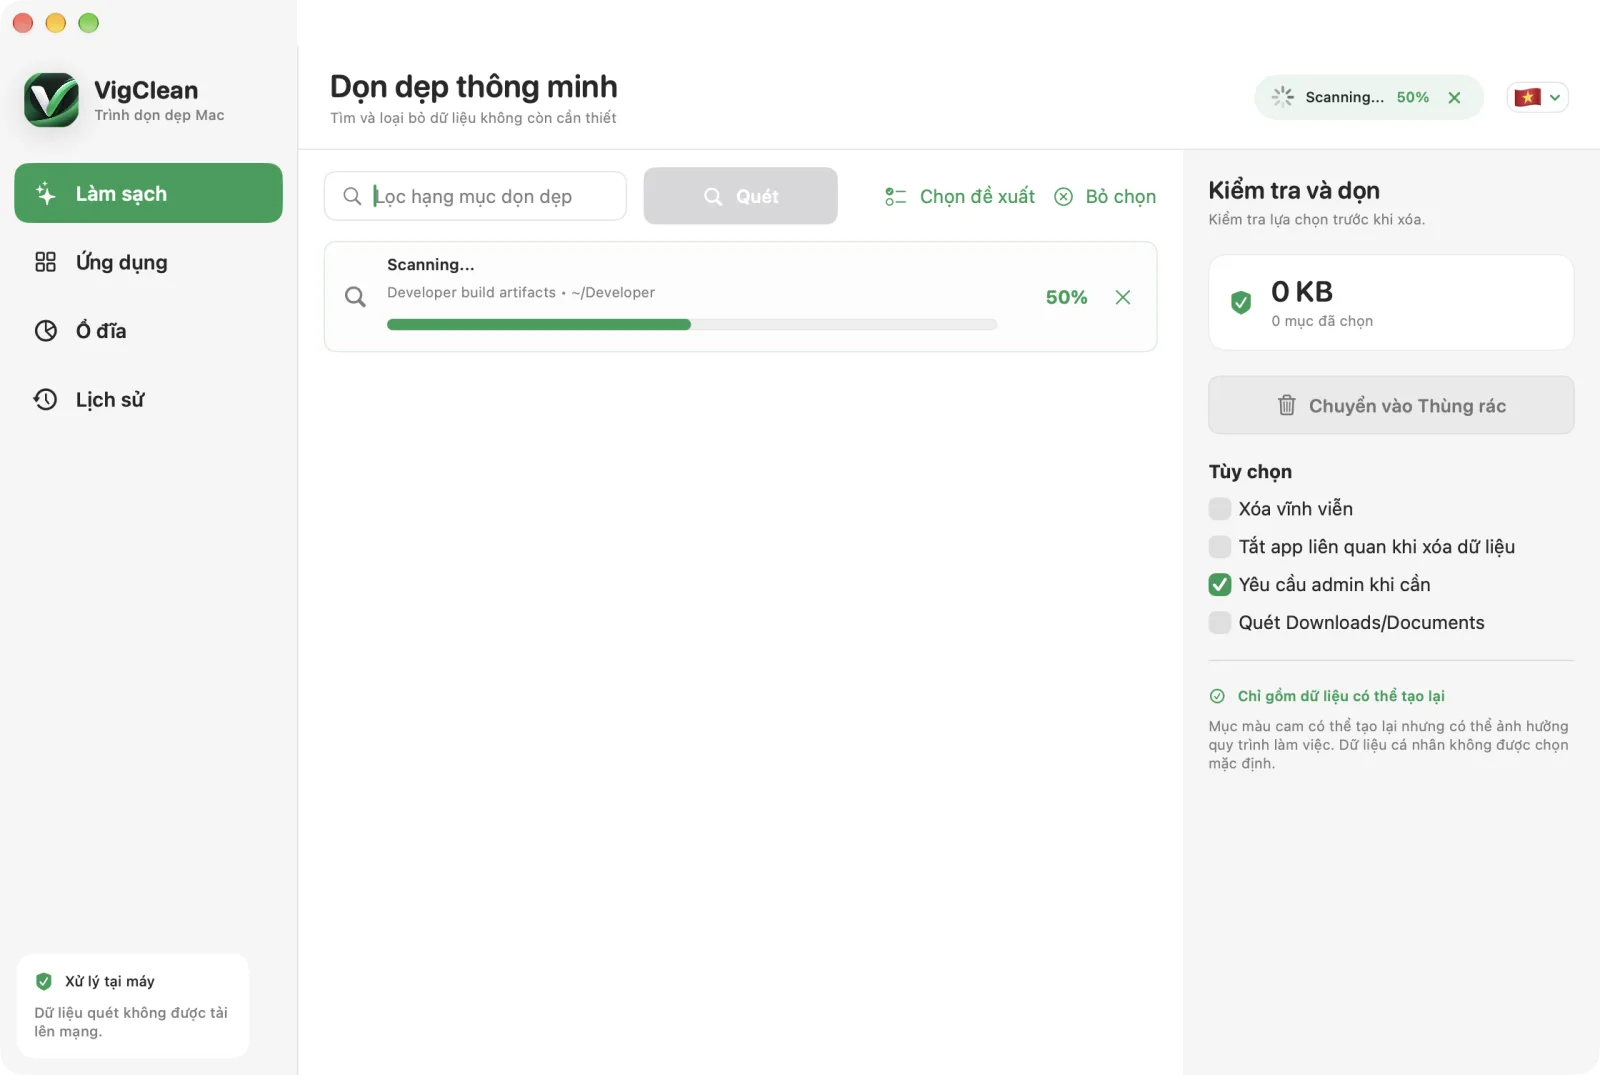Screen dimensions: 1600x1075
Task: Click the magnifier icon in the scanning card
Action: 355,297
